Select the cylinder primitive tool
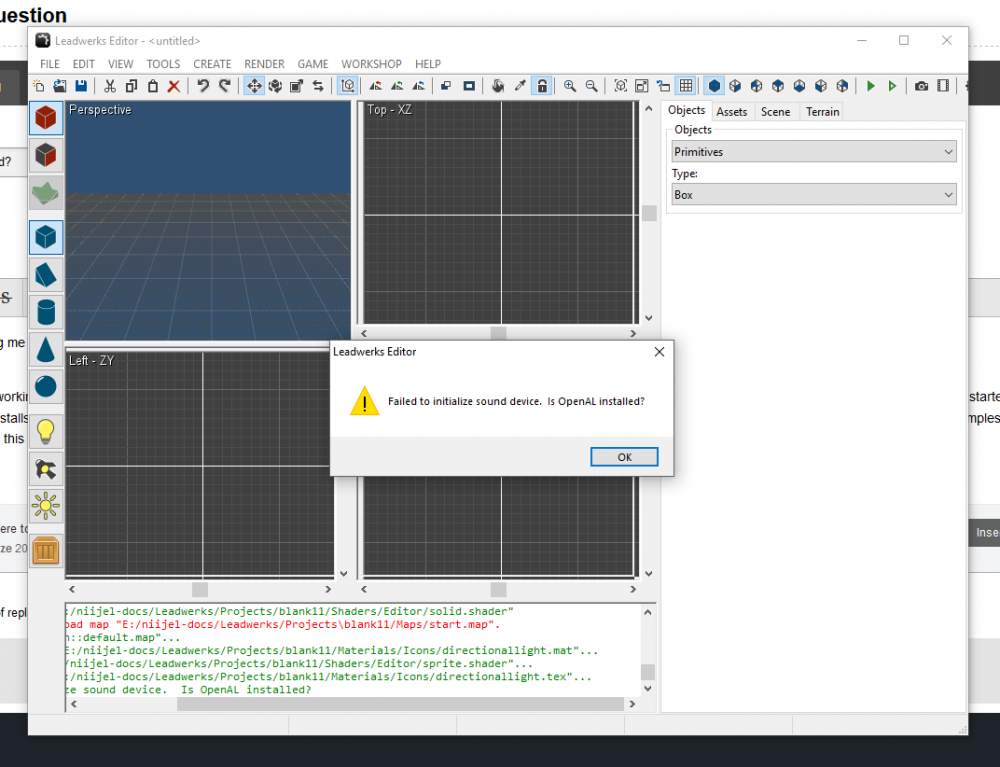Viewport: 1000px width, 767px height. (x=46, y=312)
